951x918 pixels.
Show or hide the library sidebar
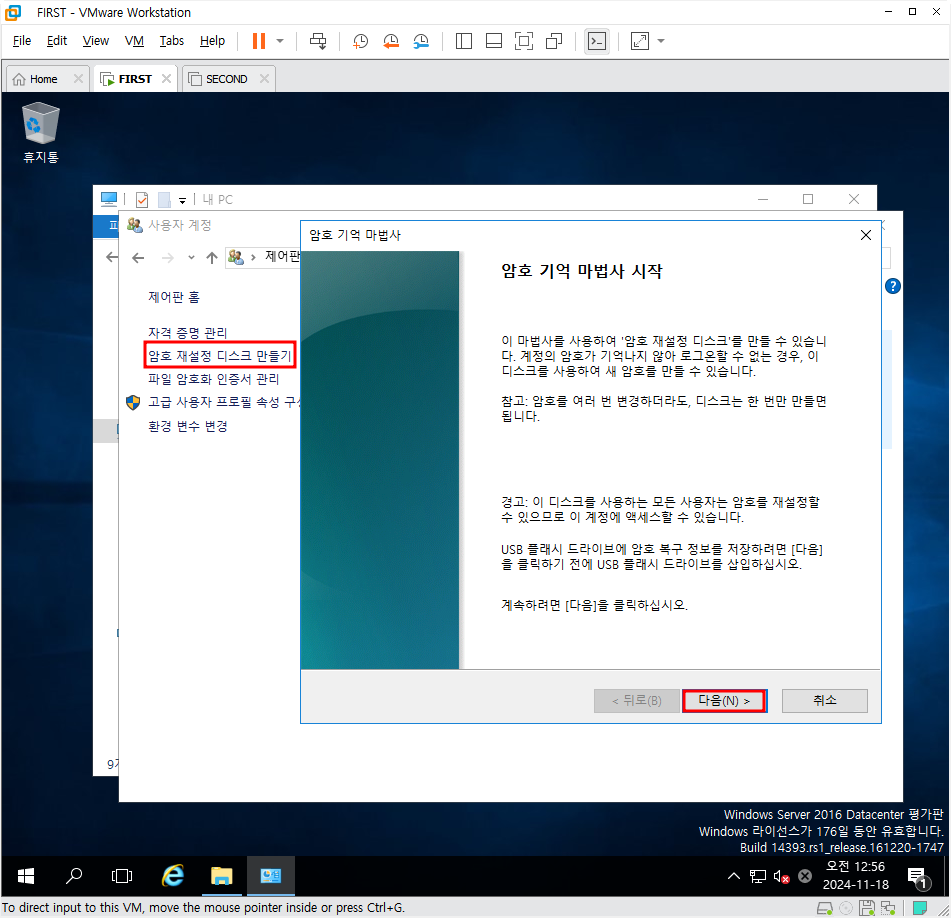coord(464,41)
